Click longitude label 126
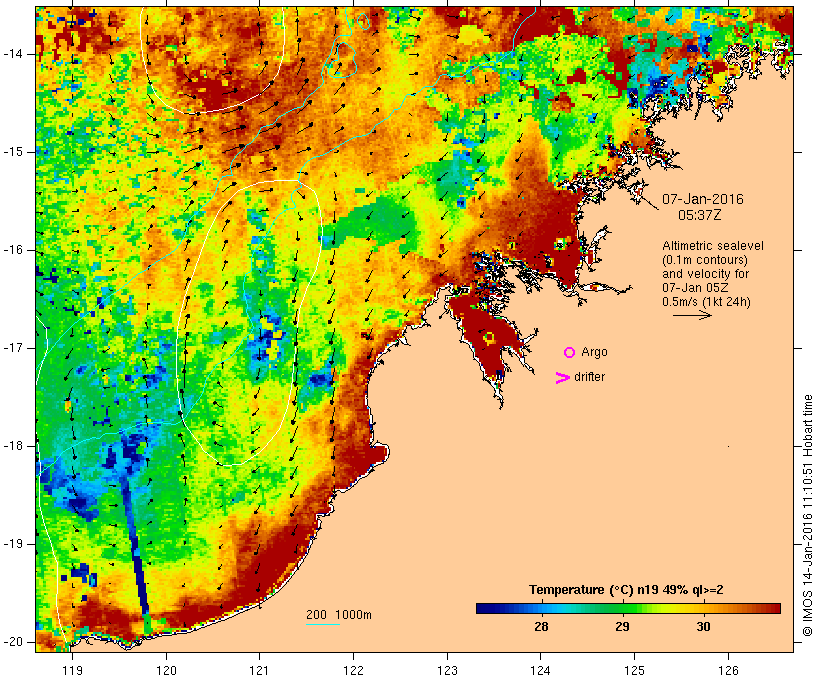The height and width of the screenshot is (680, 820). [728, 670]
